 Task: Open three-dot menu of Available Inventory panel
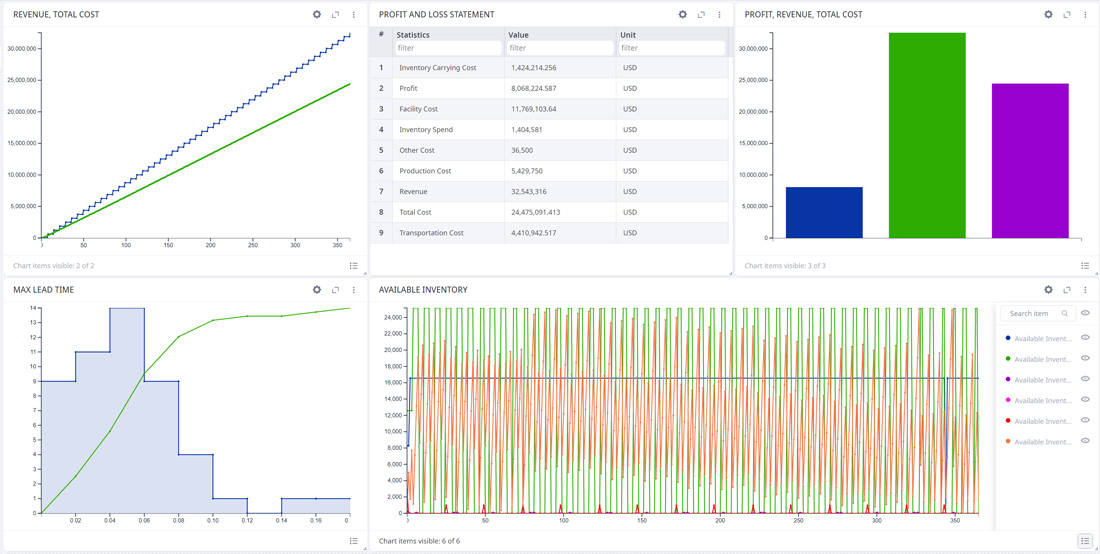coord(1085,290)
